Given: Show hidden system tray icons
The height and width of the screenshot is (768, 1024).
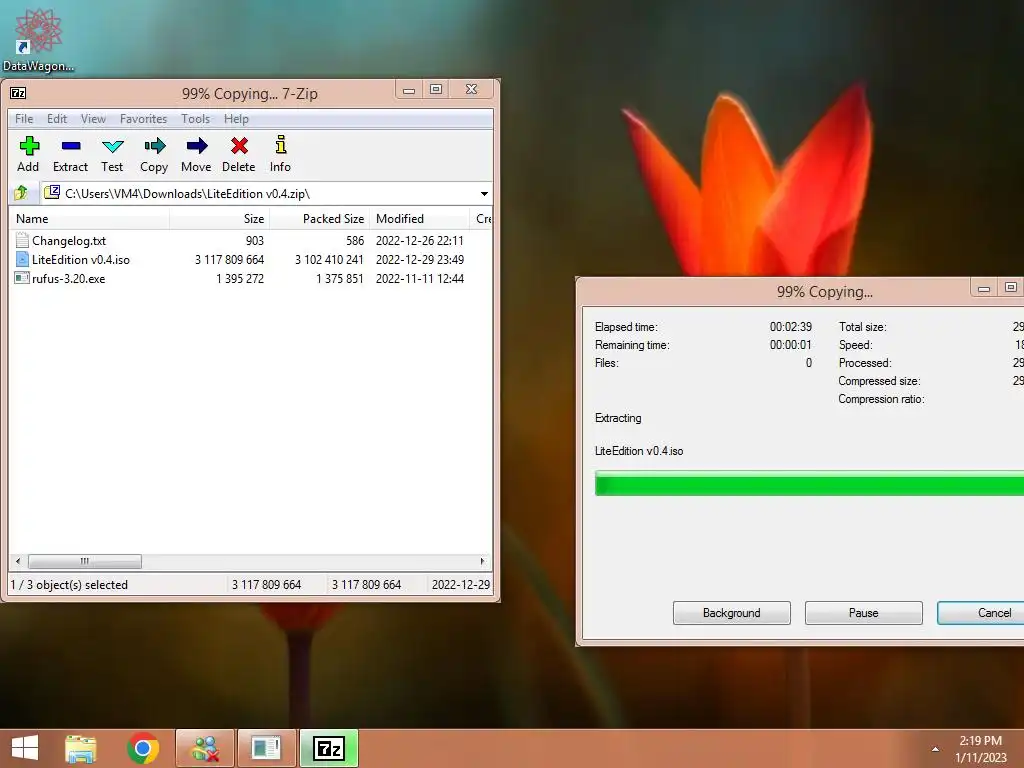Looking at the screenshot, I should 935,749.
